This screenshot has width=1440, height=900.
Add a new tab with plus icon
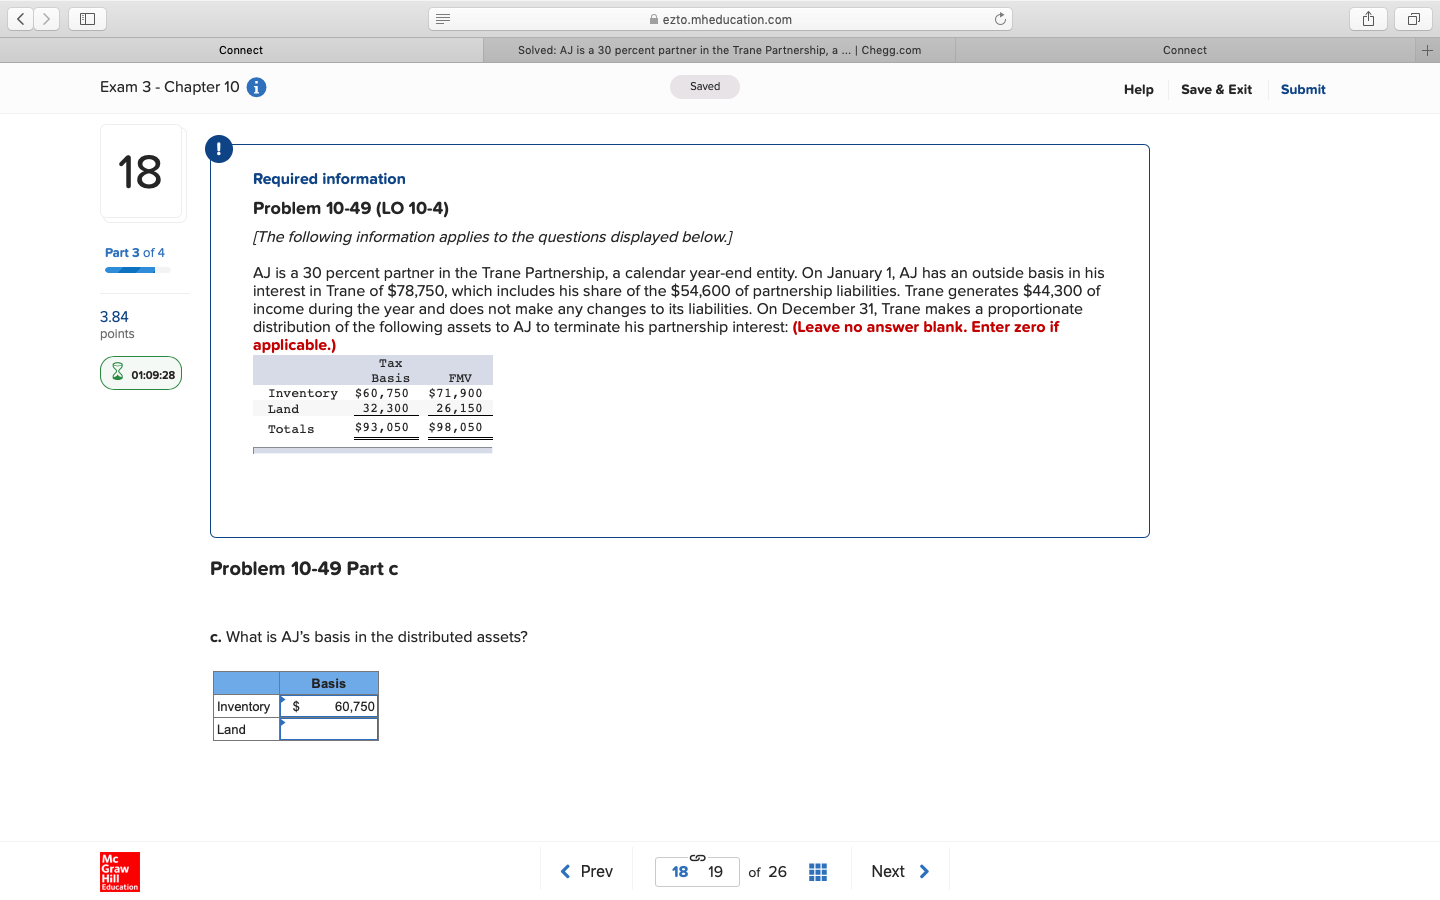[1427, 50]
